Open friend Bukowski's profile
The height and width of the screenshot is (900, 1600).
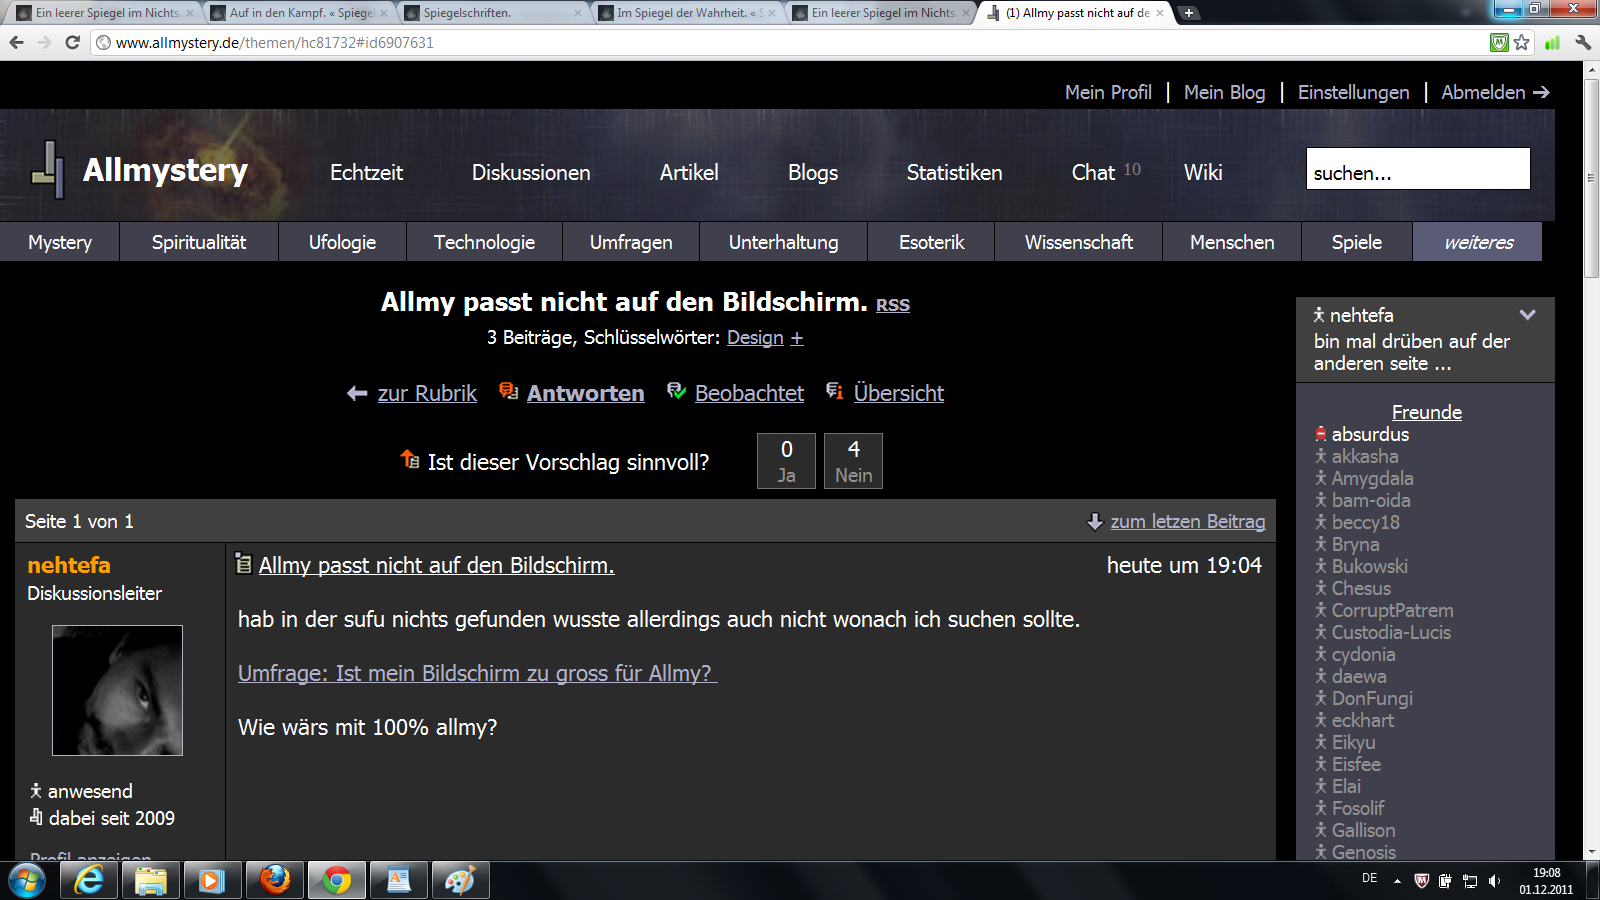(1369, 566)
